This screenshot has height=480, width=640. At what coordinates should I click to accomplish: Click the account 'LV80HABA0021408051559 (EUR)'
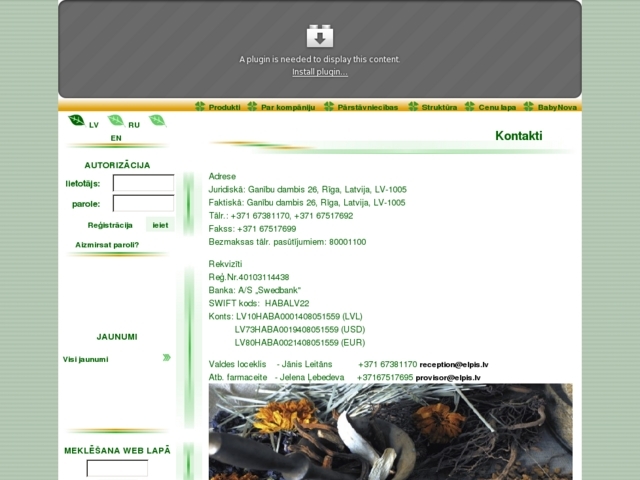[x=300, y=342]
